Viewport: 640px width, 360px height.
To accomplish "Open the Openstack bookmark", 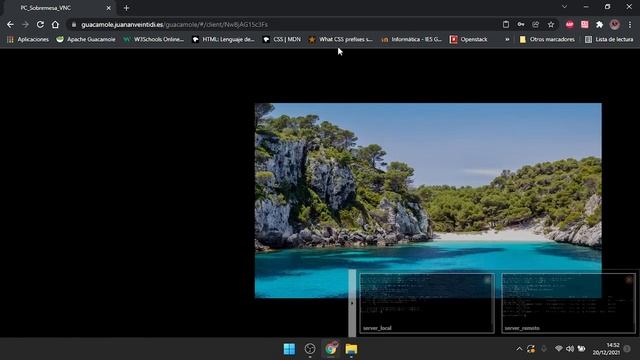I will (x=469, y=39).
